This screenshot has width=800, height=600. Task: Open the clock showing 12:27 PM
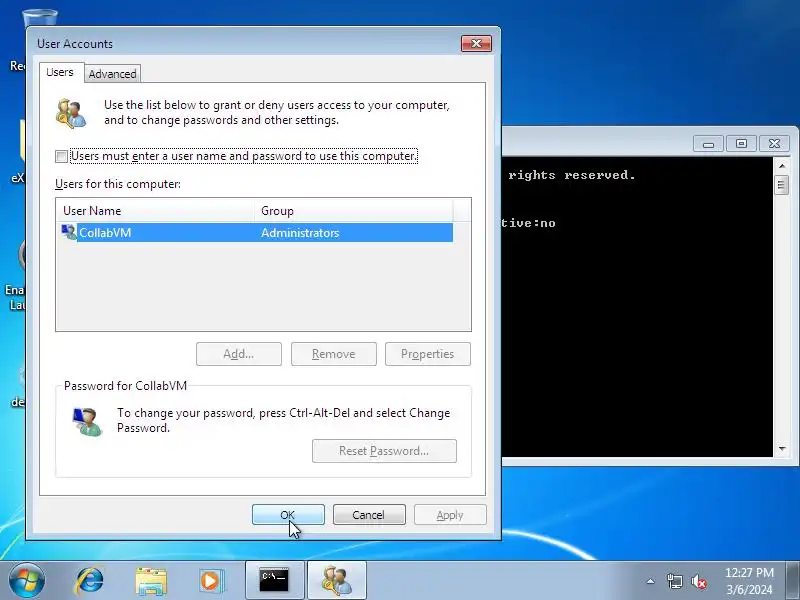pyautogui.click(x=749, y=581)
